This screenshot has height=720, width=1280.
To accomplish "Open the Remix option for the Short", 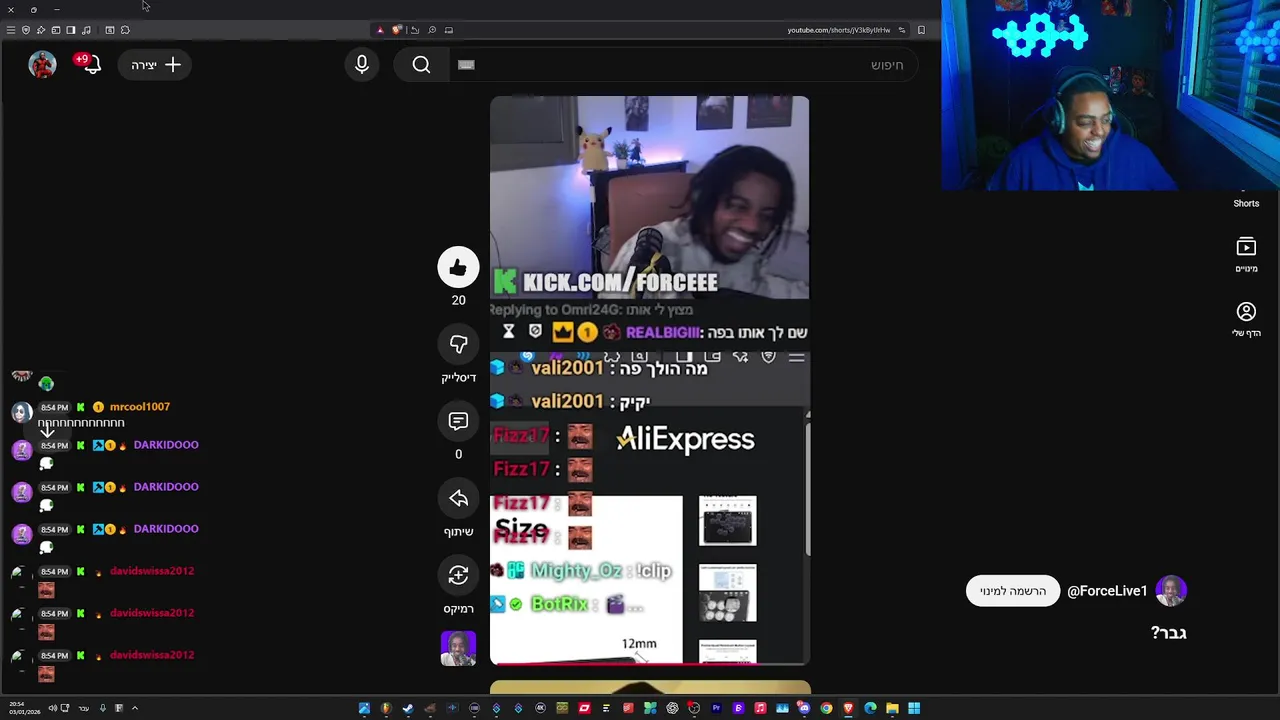I will point(458,575).
